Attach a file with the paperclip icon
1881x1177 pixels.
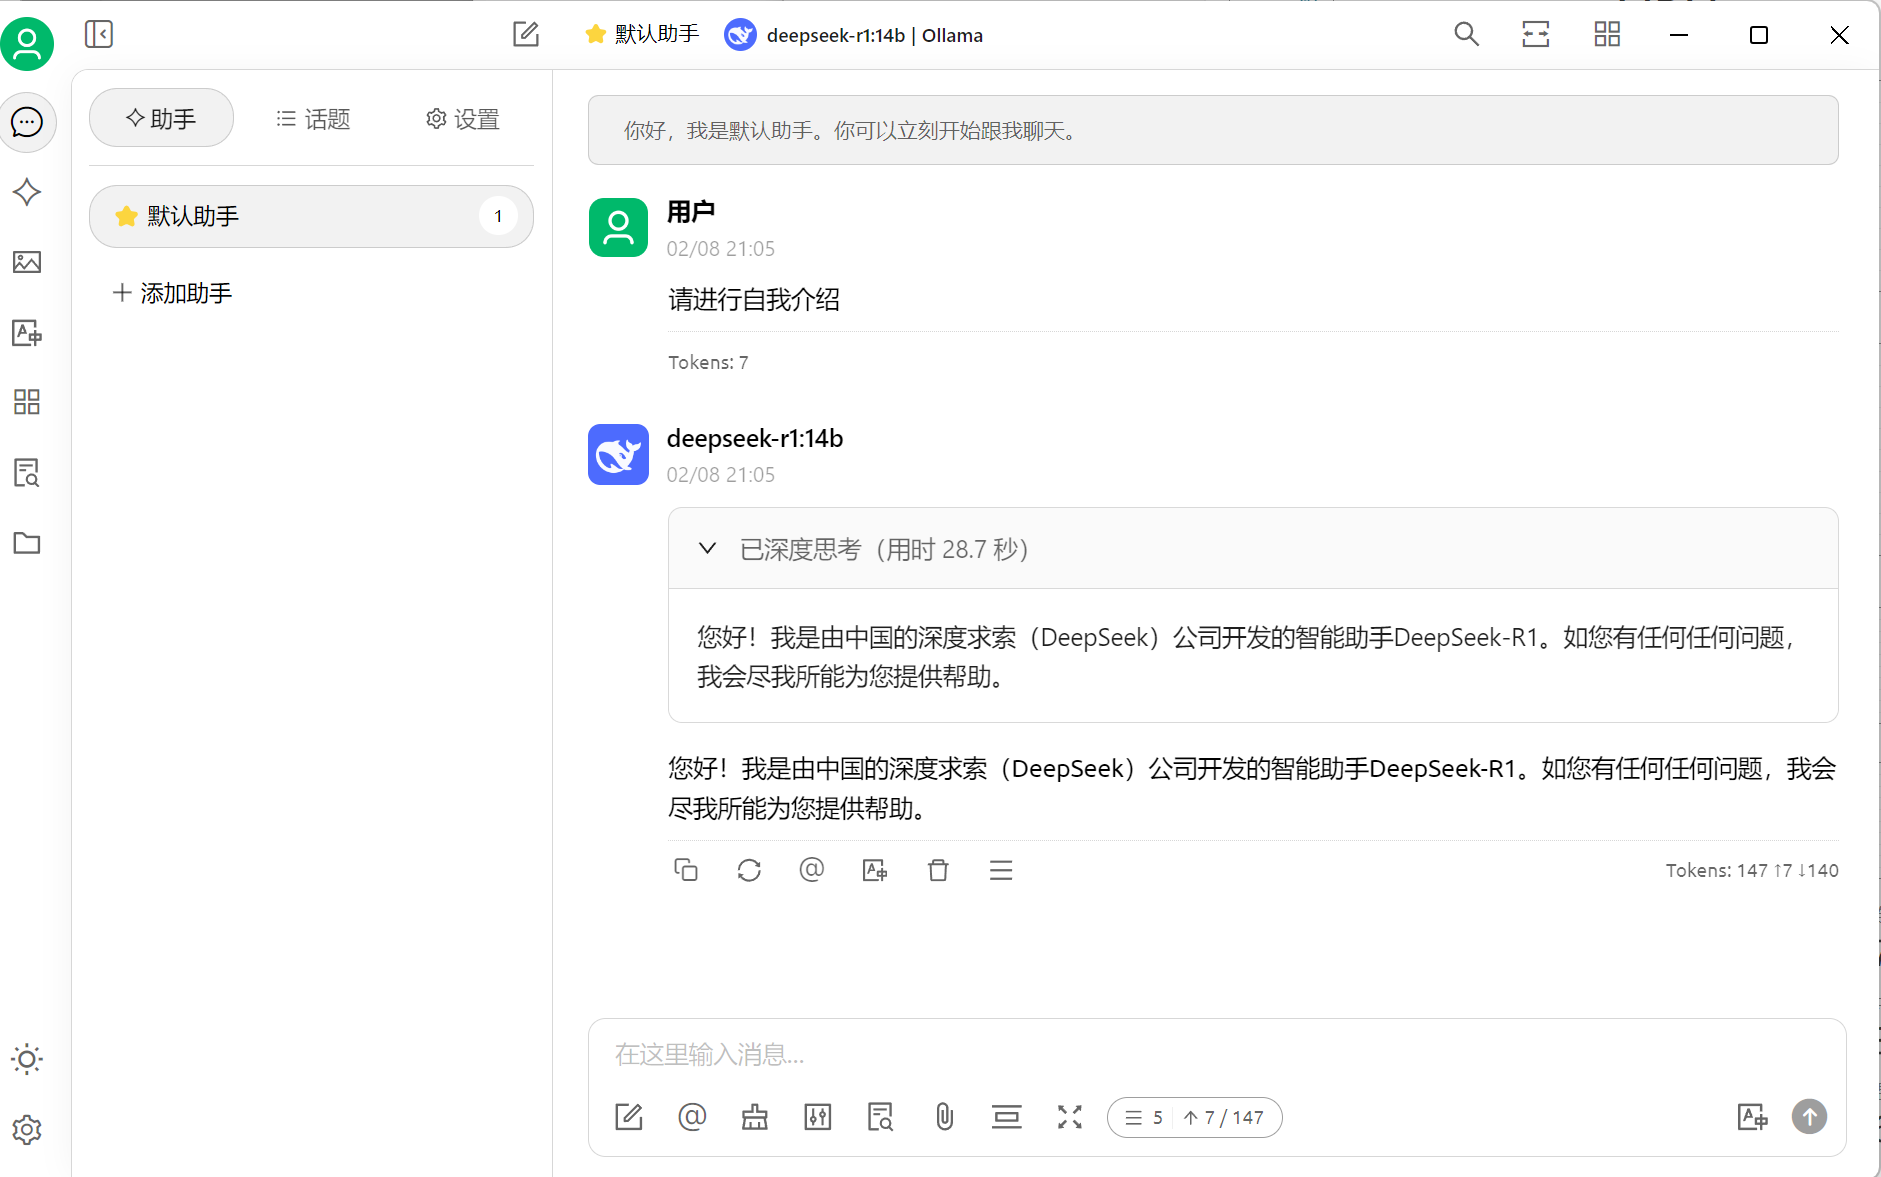[944, 1117]
